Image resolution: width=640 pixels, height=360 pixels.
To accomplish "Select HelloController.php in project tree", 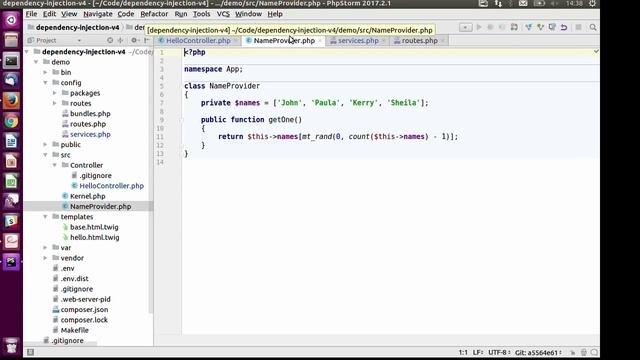I will 111,186.
